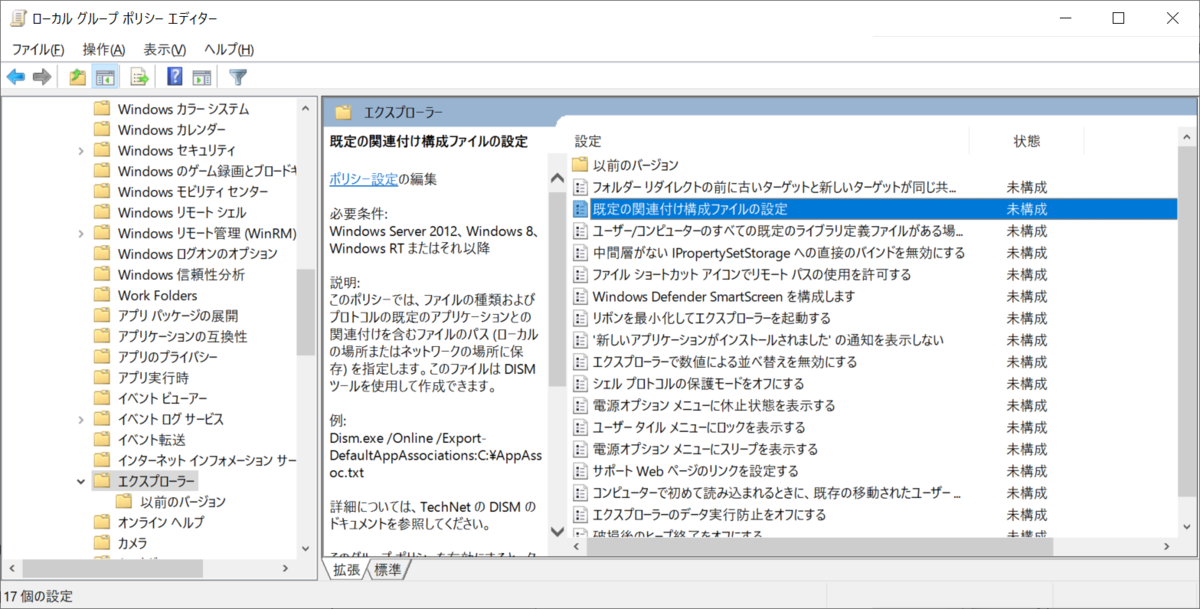The width and height of the screenshot is (1200, 609).
Task: Click the ポリシー設定の編集 link
Action: [x=369, y=180]
